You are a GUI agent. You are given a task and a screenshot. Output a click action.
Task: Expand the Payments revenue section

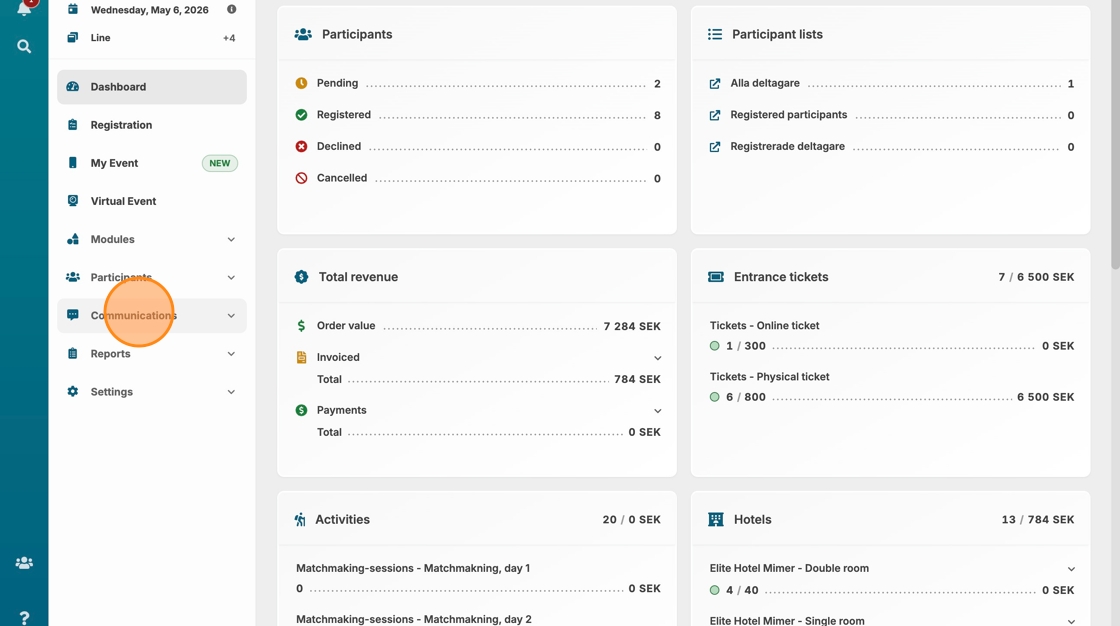tap(657, 411)
